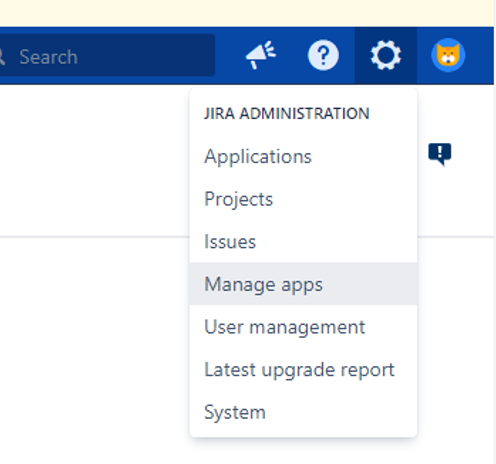496x464 pixels.
Task: Collapse the gear administration menu
Action: coord(386,55)
